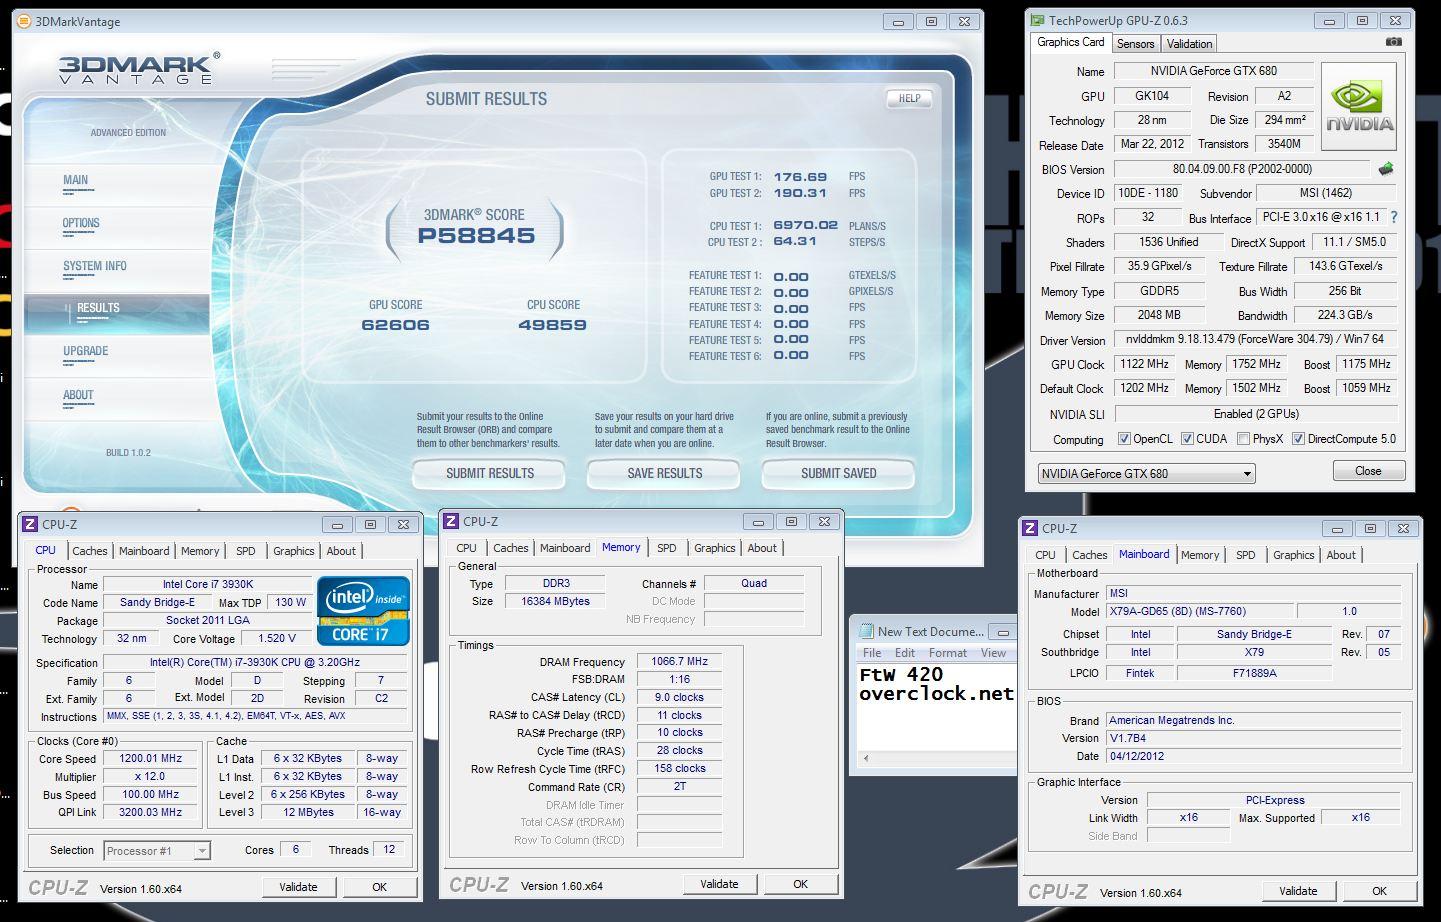This screenshot has width=1441, height=922.
Task: Toggle the DirectCompute 5.0 checkbox
Action: click(1298, 439)
